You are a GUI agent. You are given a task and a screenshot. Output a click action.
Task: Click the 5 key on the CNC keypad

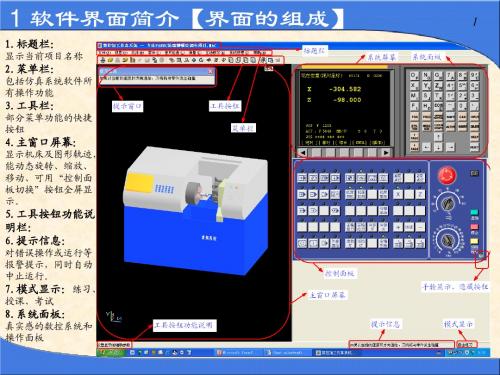coord(462,86)
